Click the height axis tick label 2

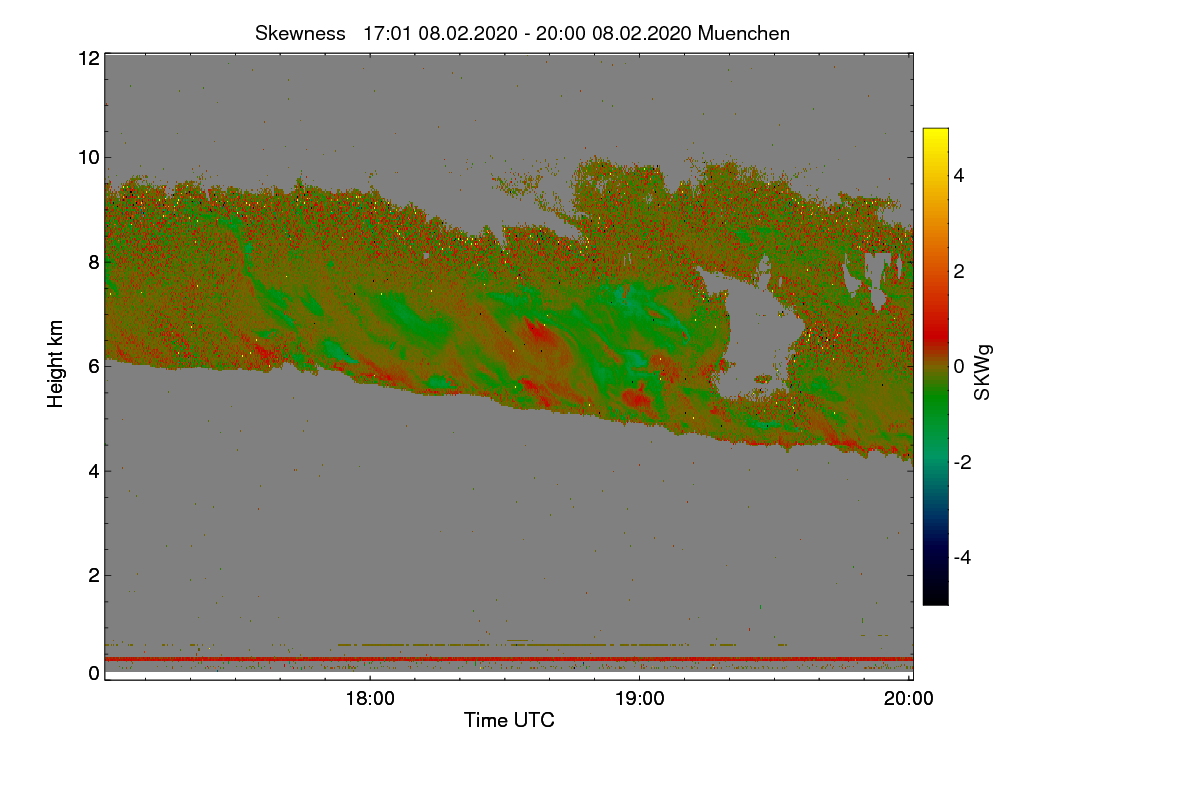pyautogui.click(x=93, y=575)
